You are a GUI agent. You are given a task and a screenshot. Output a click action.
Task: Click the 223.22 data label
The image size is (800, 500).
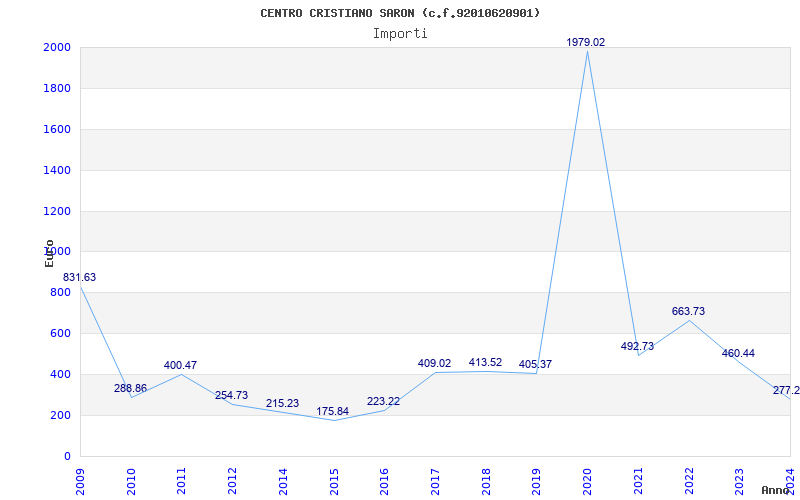click(383, 402)
